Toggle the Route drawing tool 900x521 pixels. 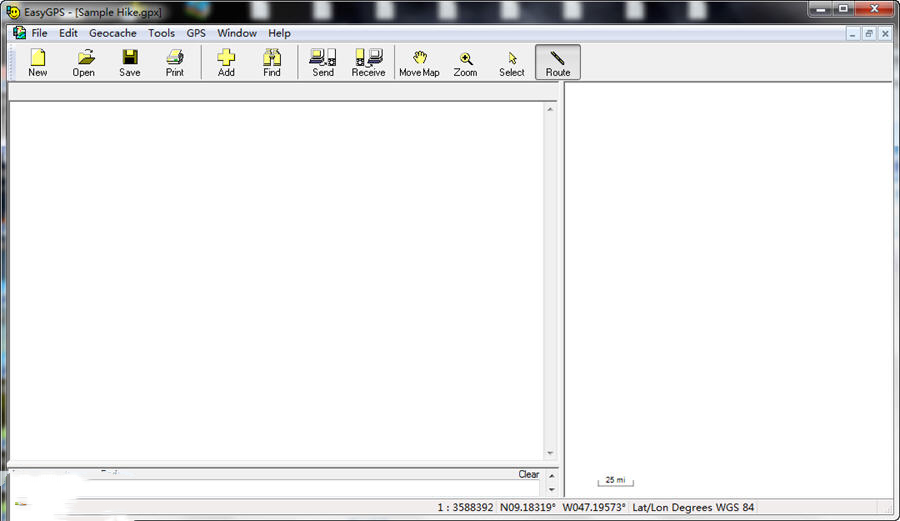pyautogui.click(x=558, y=63)
